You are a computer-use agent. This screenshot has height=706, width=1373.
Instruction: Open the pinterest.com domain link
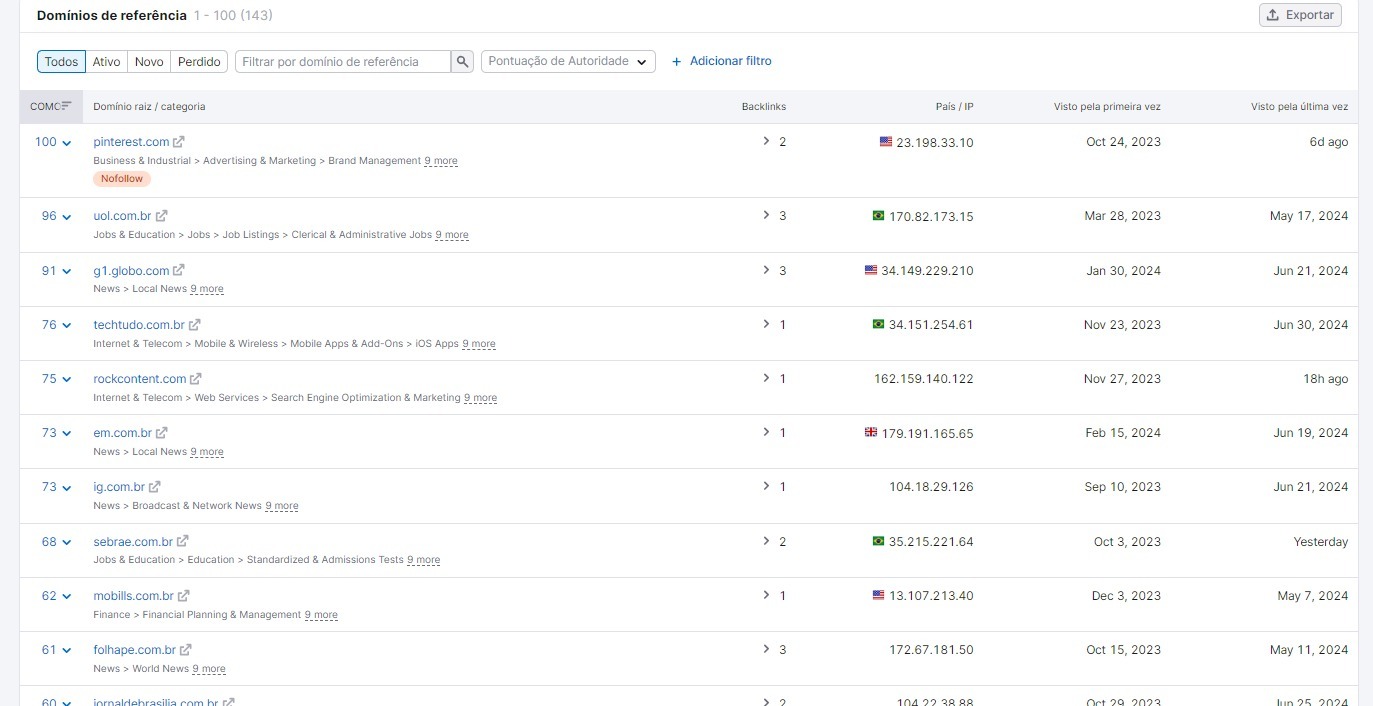[x=131, y=142]
